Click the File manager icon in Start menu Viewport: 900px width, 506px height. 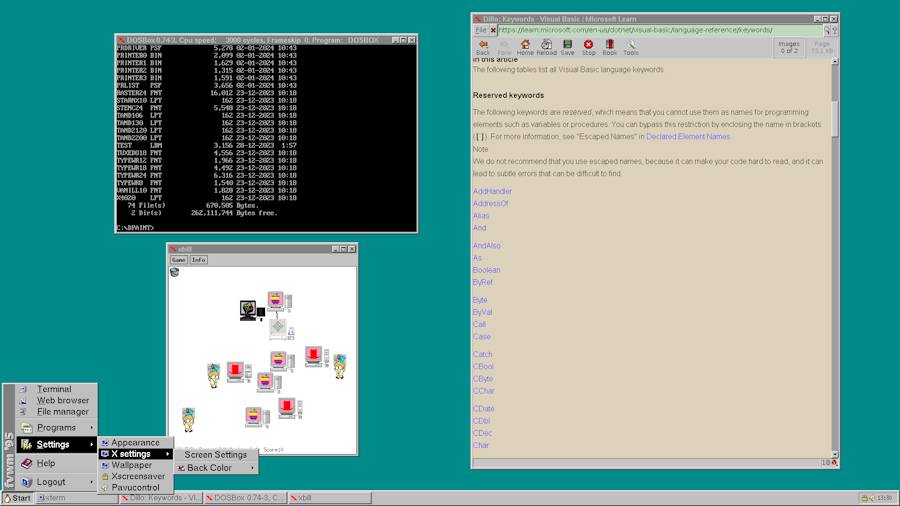[23, 412]
